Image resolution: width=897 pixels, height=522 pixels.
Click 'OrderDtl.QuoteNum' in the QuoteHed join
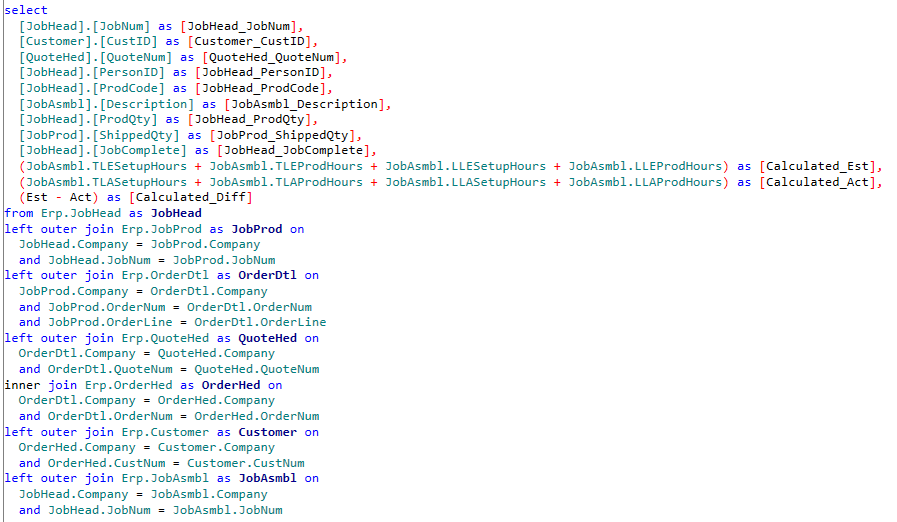(110, 370)
